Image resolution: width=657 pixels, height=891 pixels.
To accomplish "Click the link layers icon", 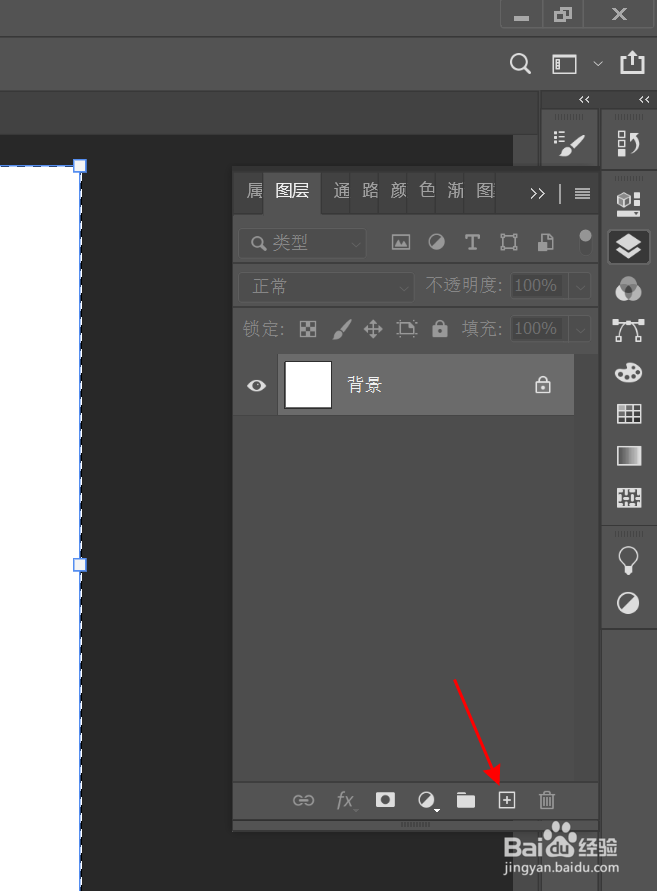I will (303, 801).
